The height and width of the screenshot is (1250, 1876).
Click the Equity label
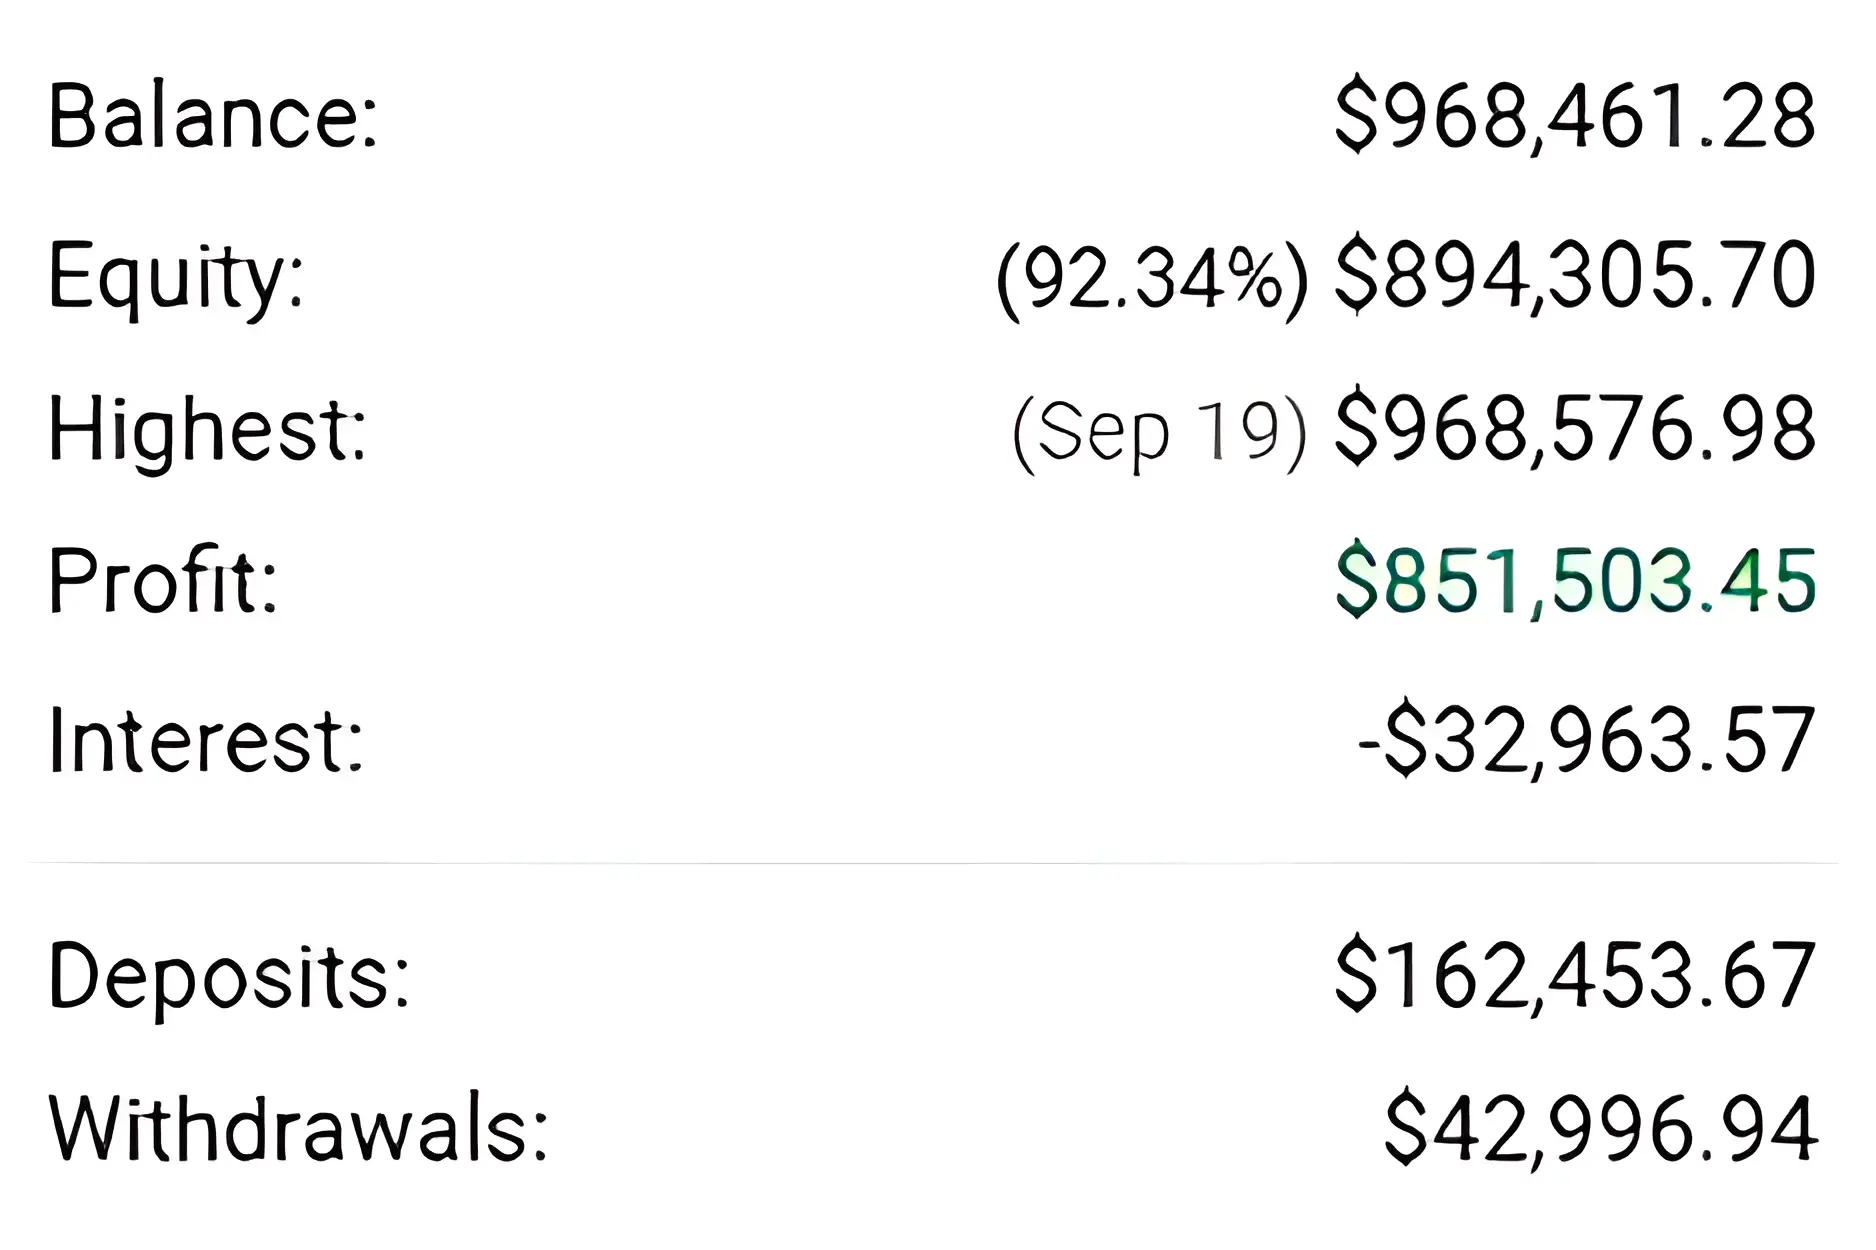click(x=176, y=275)
